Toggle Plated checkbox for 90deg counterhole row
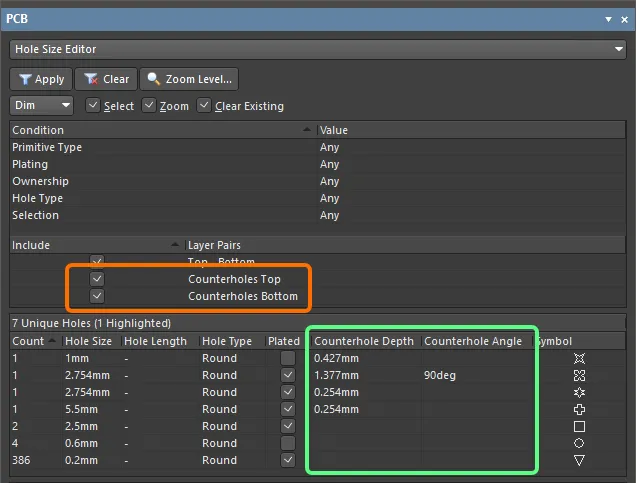 pos(288,375)
